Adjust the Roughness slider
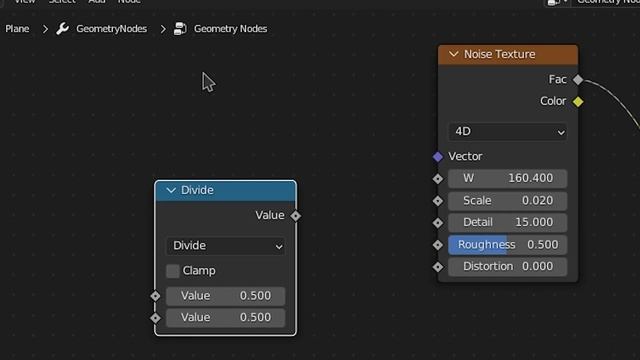 pos(507,244)
